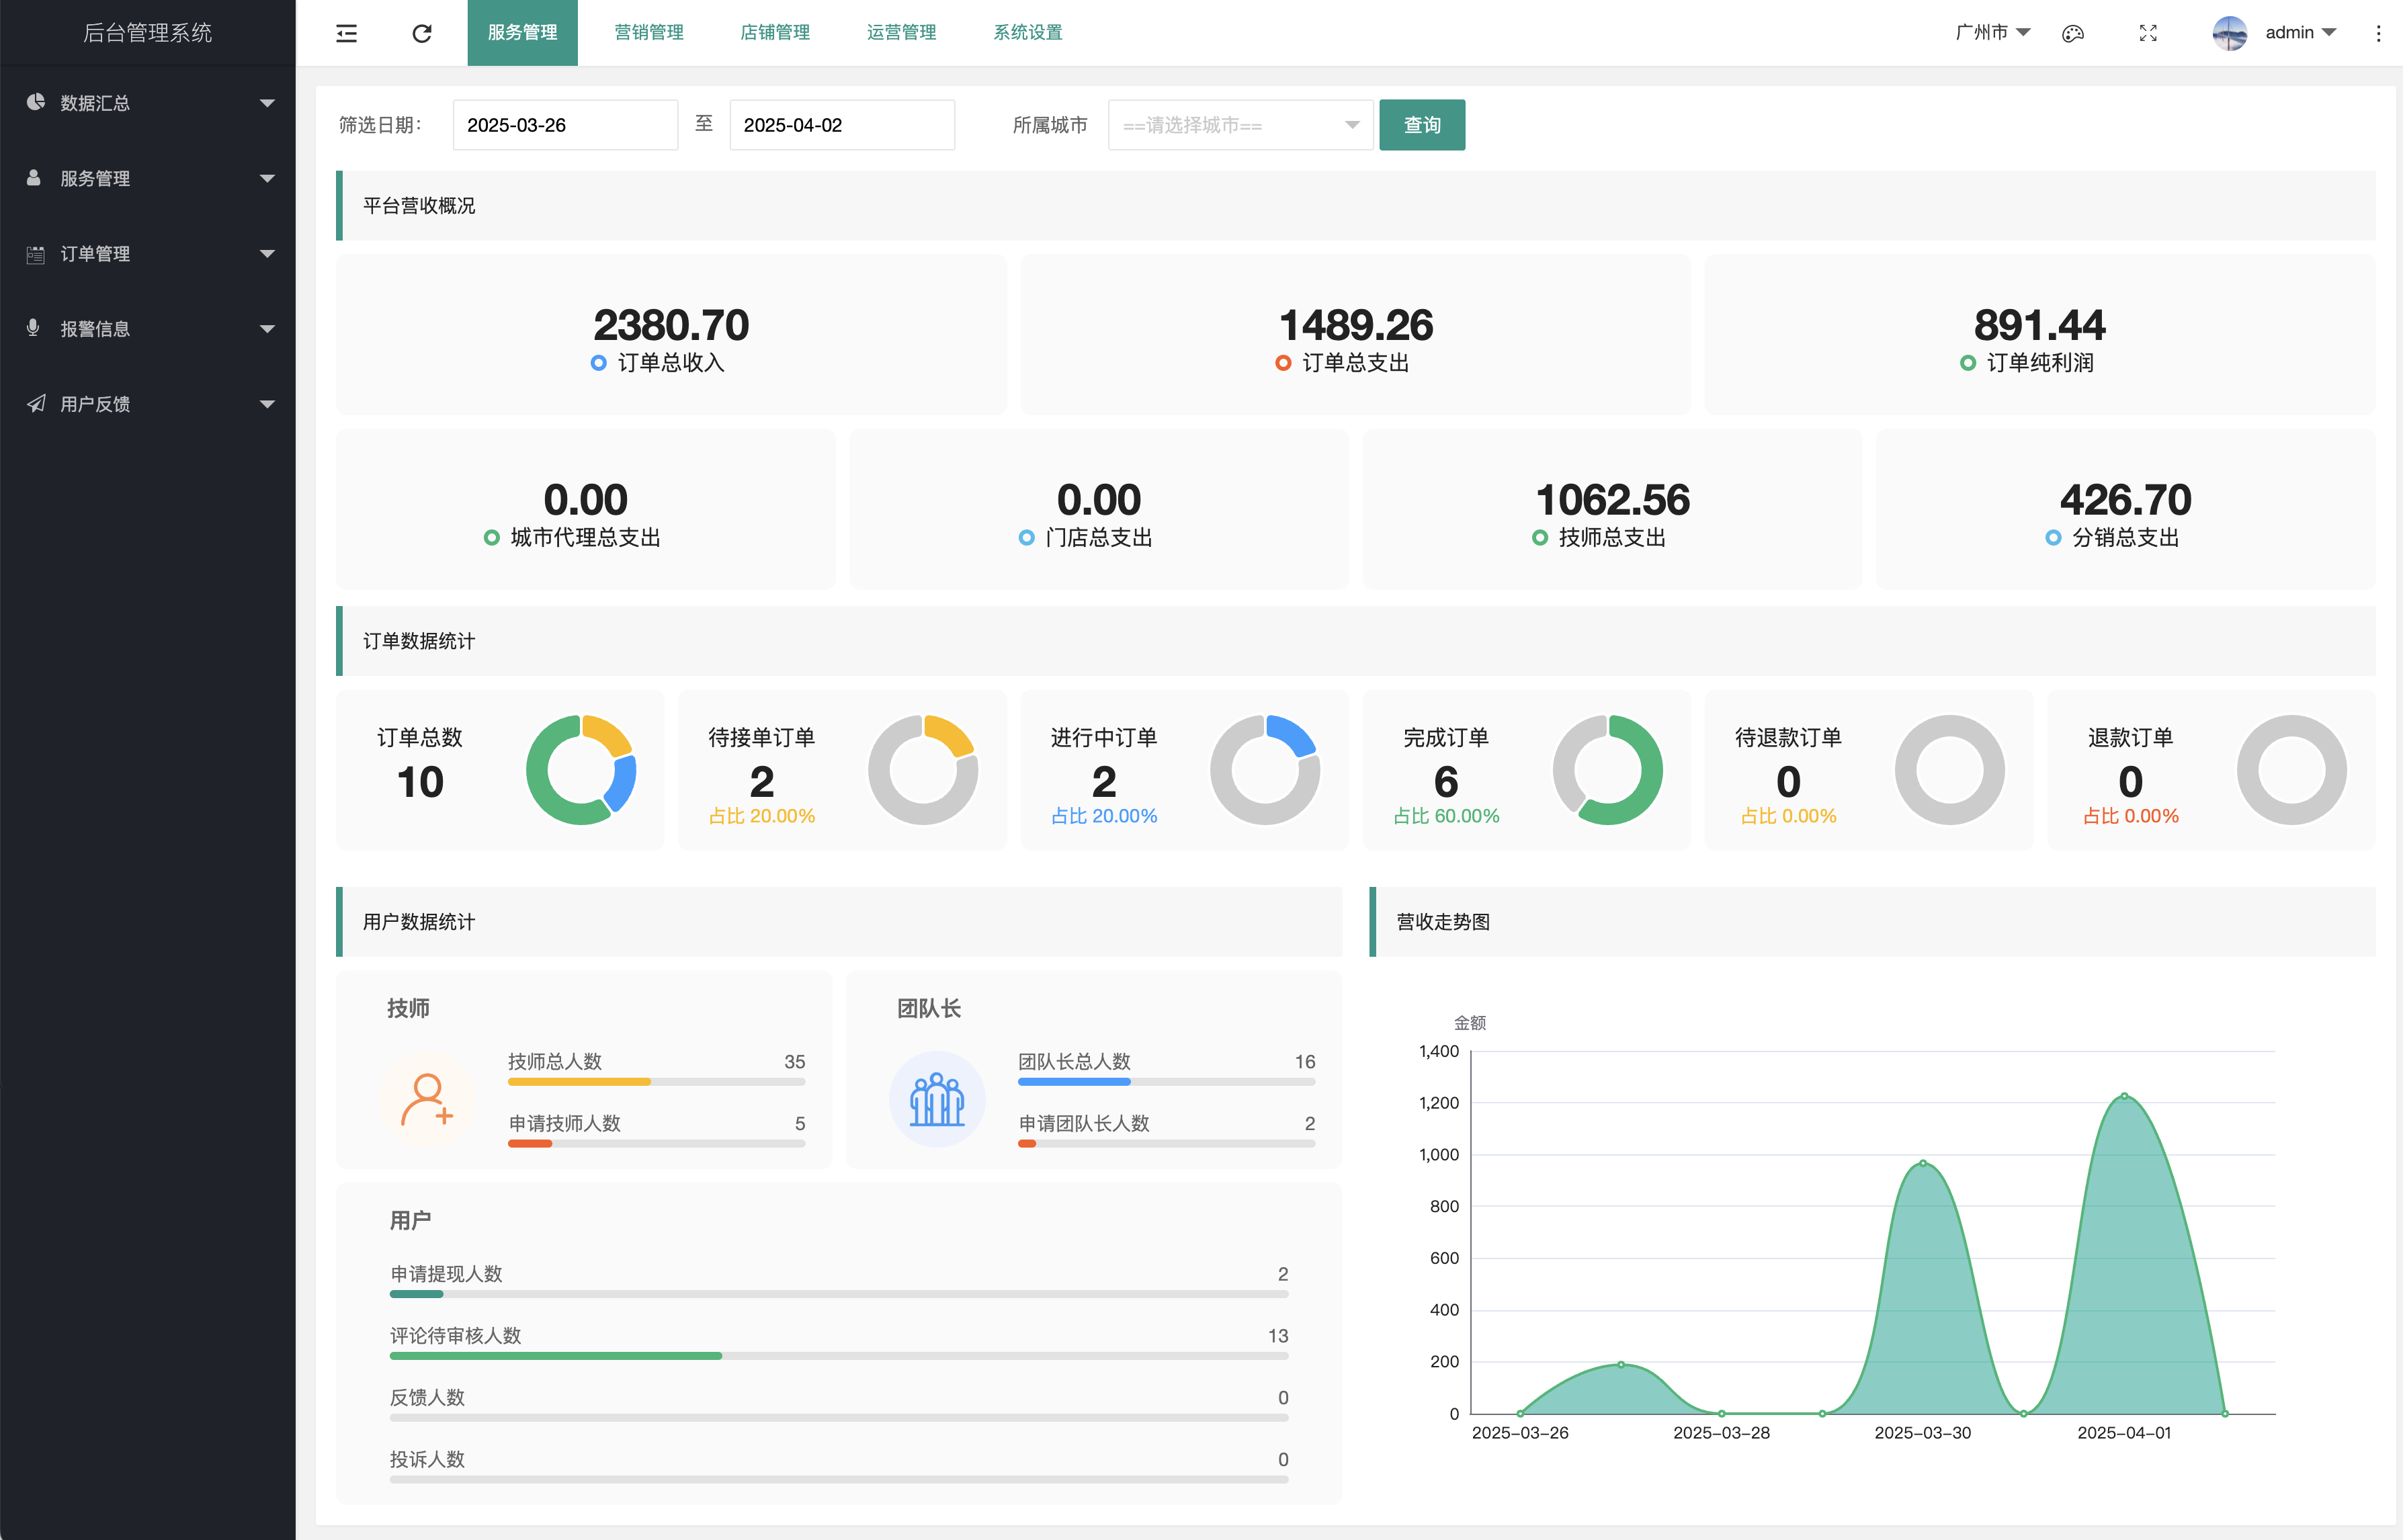Open the 所属城市 city dropdown
Image resolution: width=2403 pixels, height=1540 pixels.
point(1240,125)
